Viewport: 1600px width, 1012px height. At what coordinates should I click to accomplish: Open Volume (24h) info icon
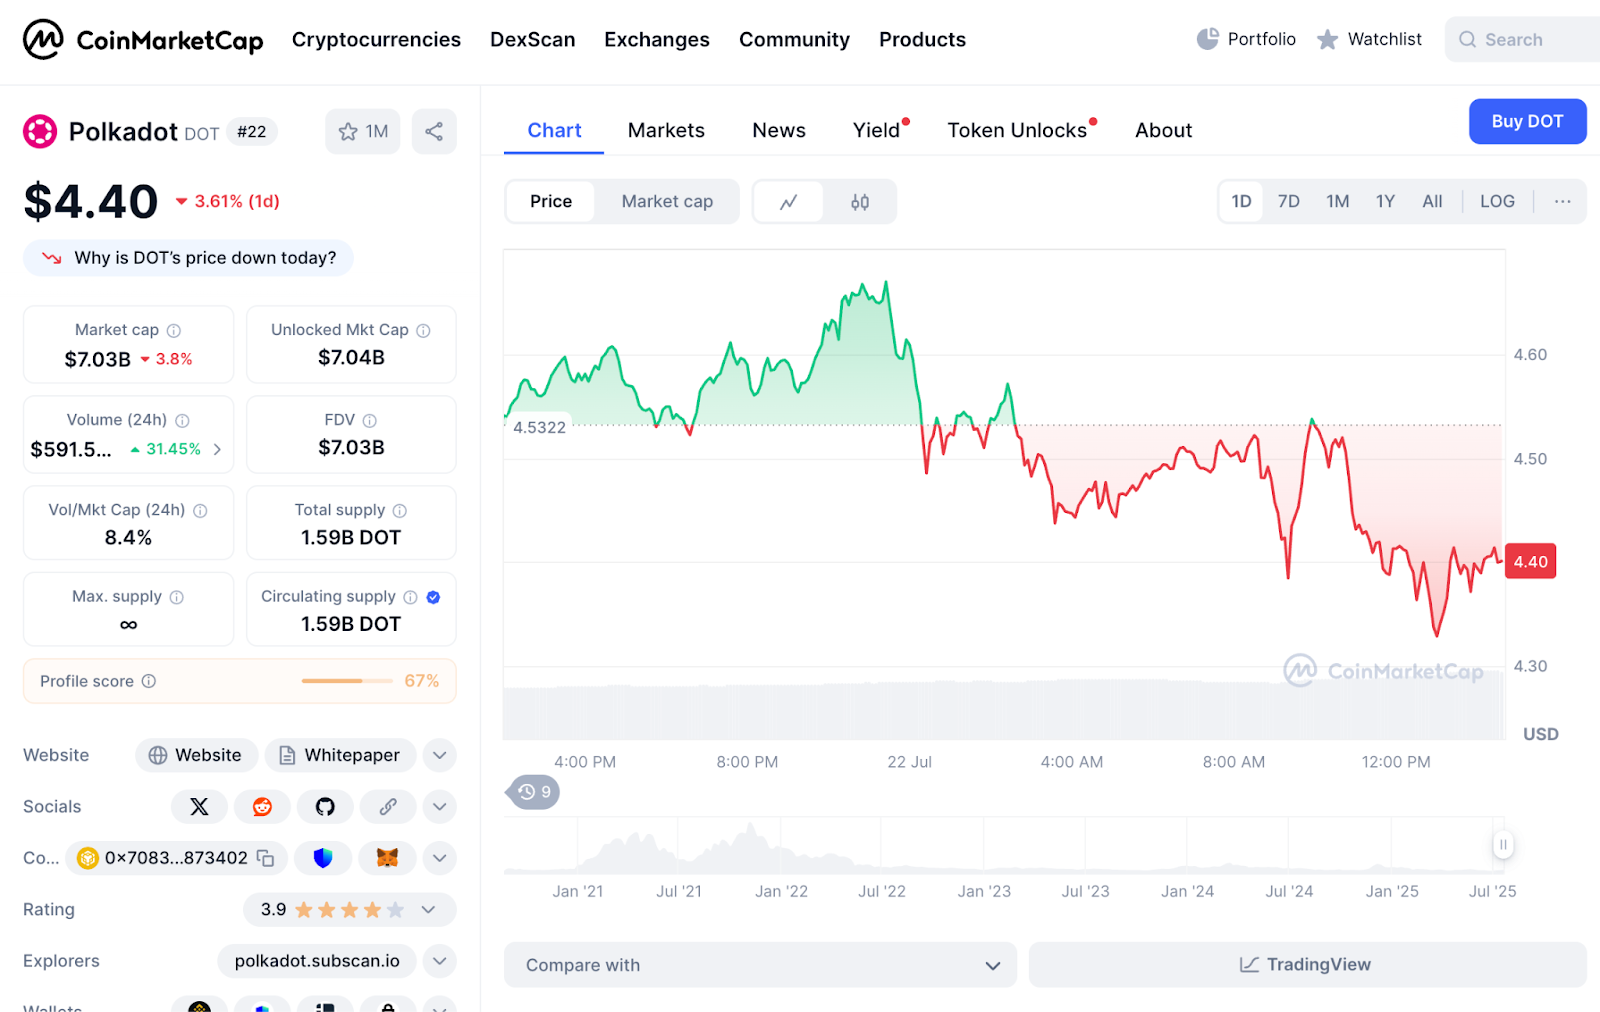[182, 420]
